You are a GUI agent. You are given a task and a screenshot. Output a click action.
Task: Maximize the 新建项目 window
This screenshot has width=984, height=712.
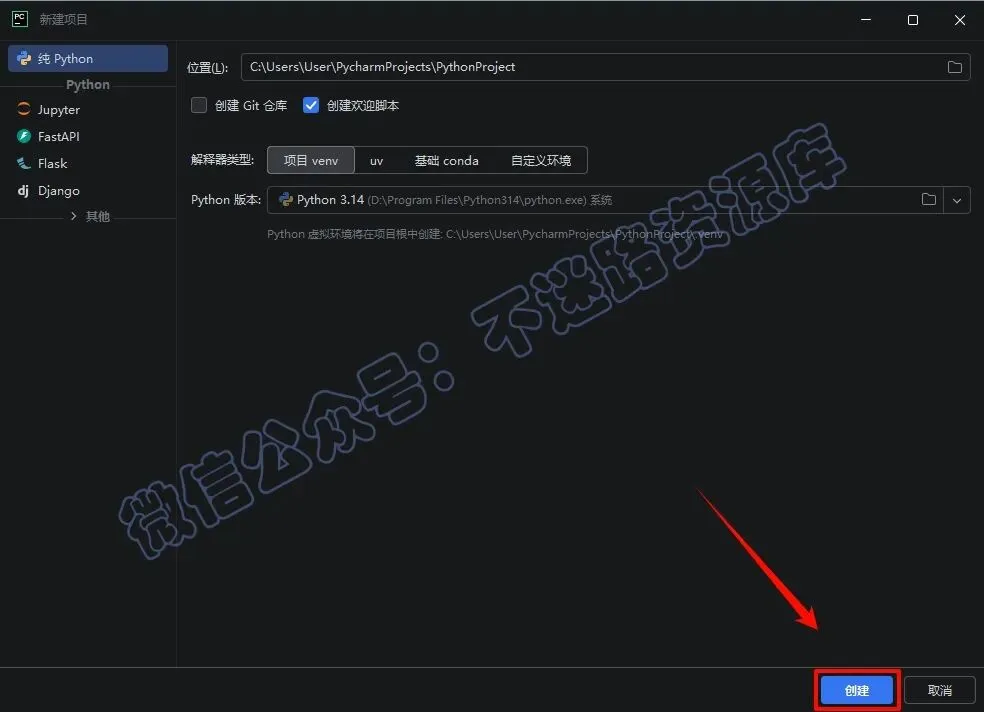tap(913, 19)
